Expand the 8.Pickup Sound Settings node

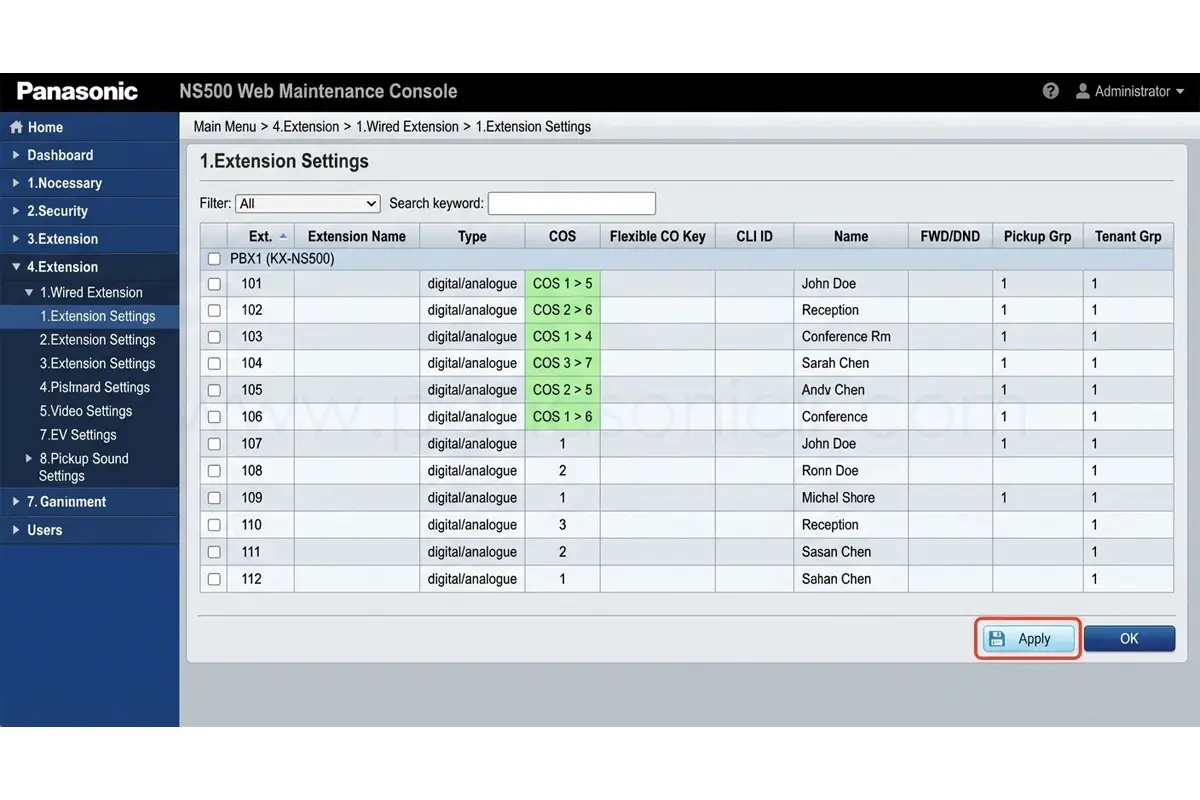tap(29, 458)
